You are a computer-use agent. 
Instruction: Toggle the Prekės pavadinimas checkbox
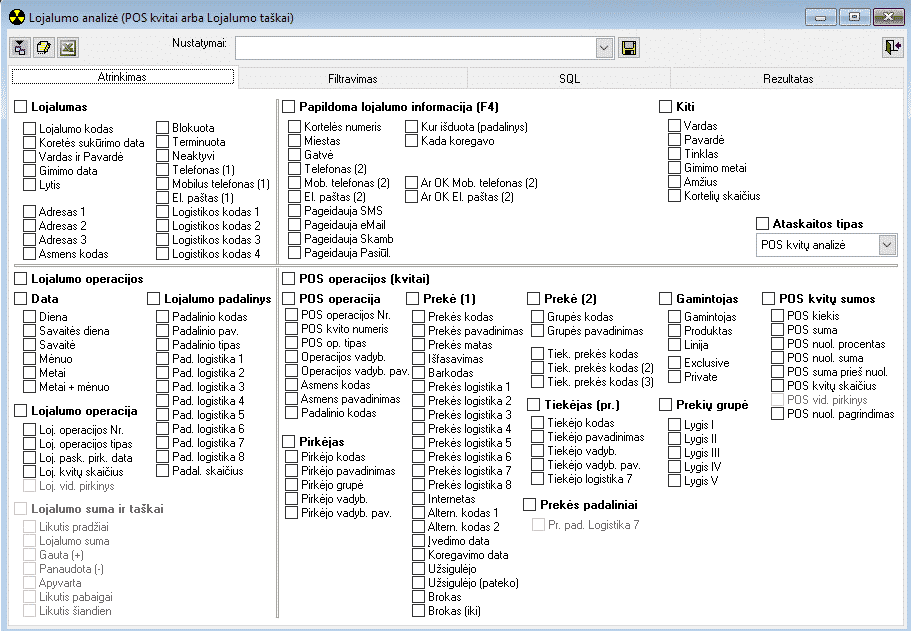click(419, 331)
